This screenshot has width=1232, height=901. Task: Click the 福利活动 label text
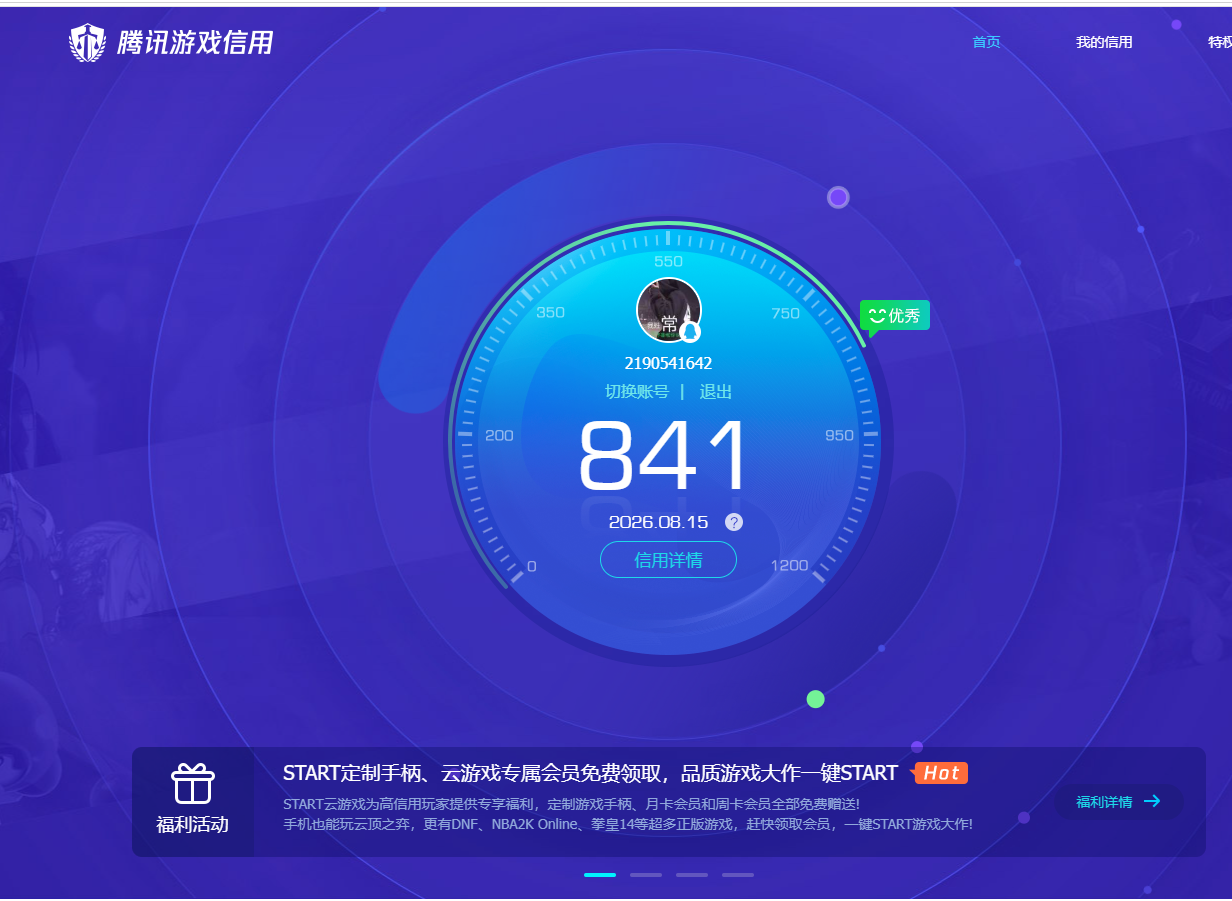click(x=193, y=825)
